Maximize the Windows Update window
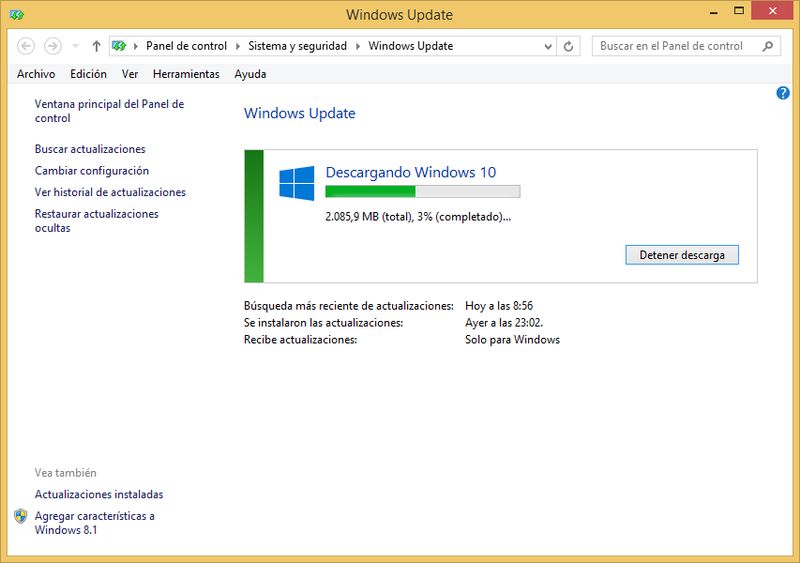The image size is (800, 563). (x=739, y=11)
